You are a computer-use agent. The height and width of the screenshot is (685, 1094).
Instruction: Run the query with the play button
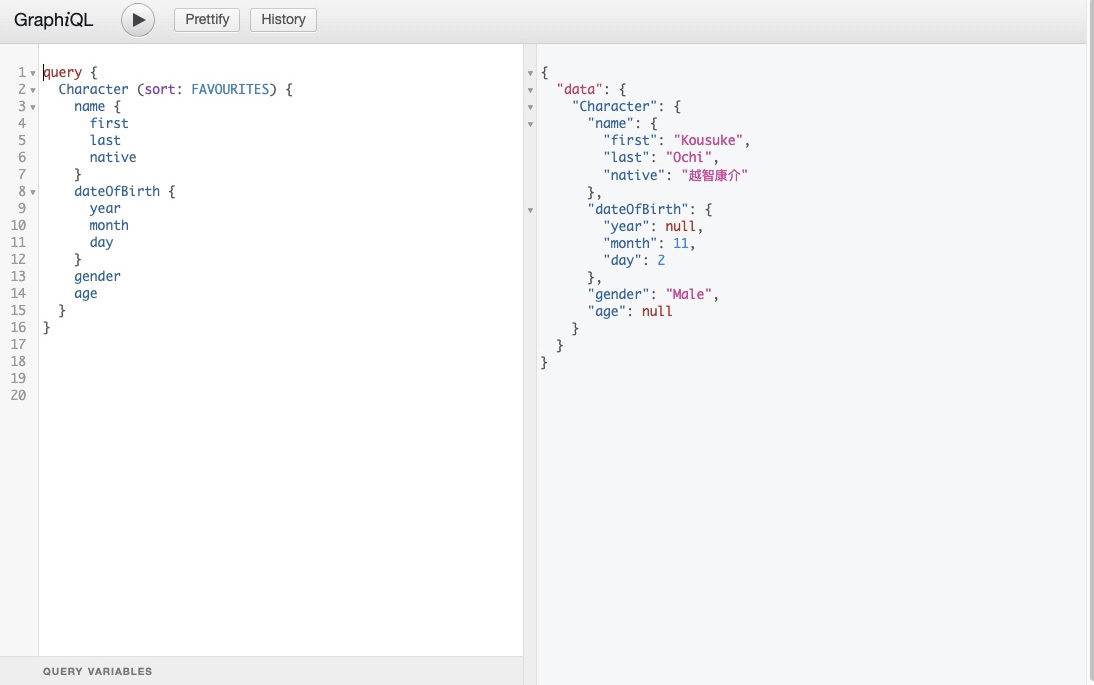click(x=138, y=20)
